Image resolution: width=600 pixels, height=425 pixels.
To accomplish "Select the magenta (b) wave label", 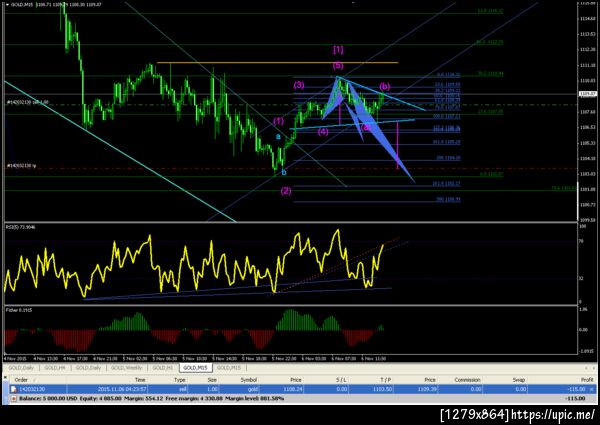I will tap(385, 86).
